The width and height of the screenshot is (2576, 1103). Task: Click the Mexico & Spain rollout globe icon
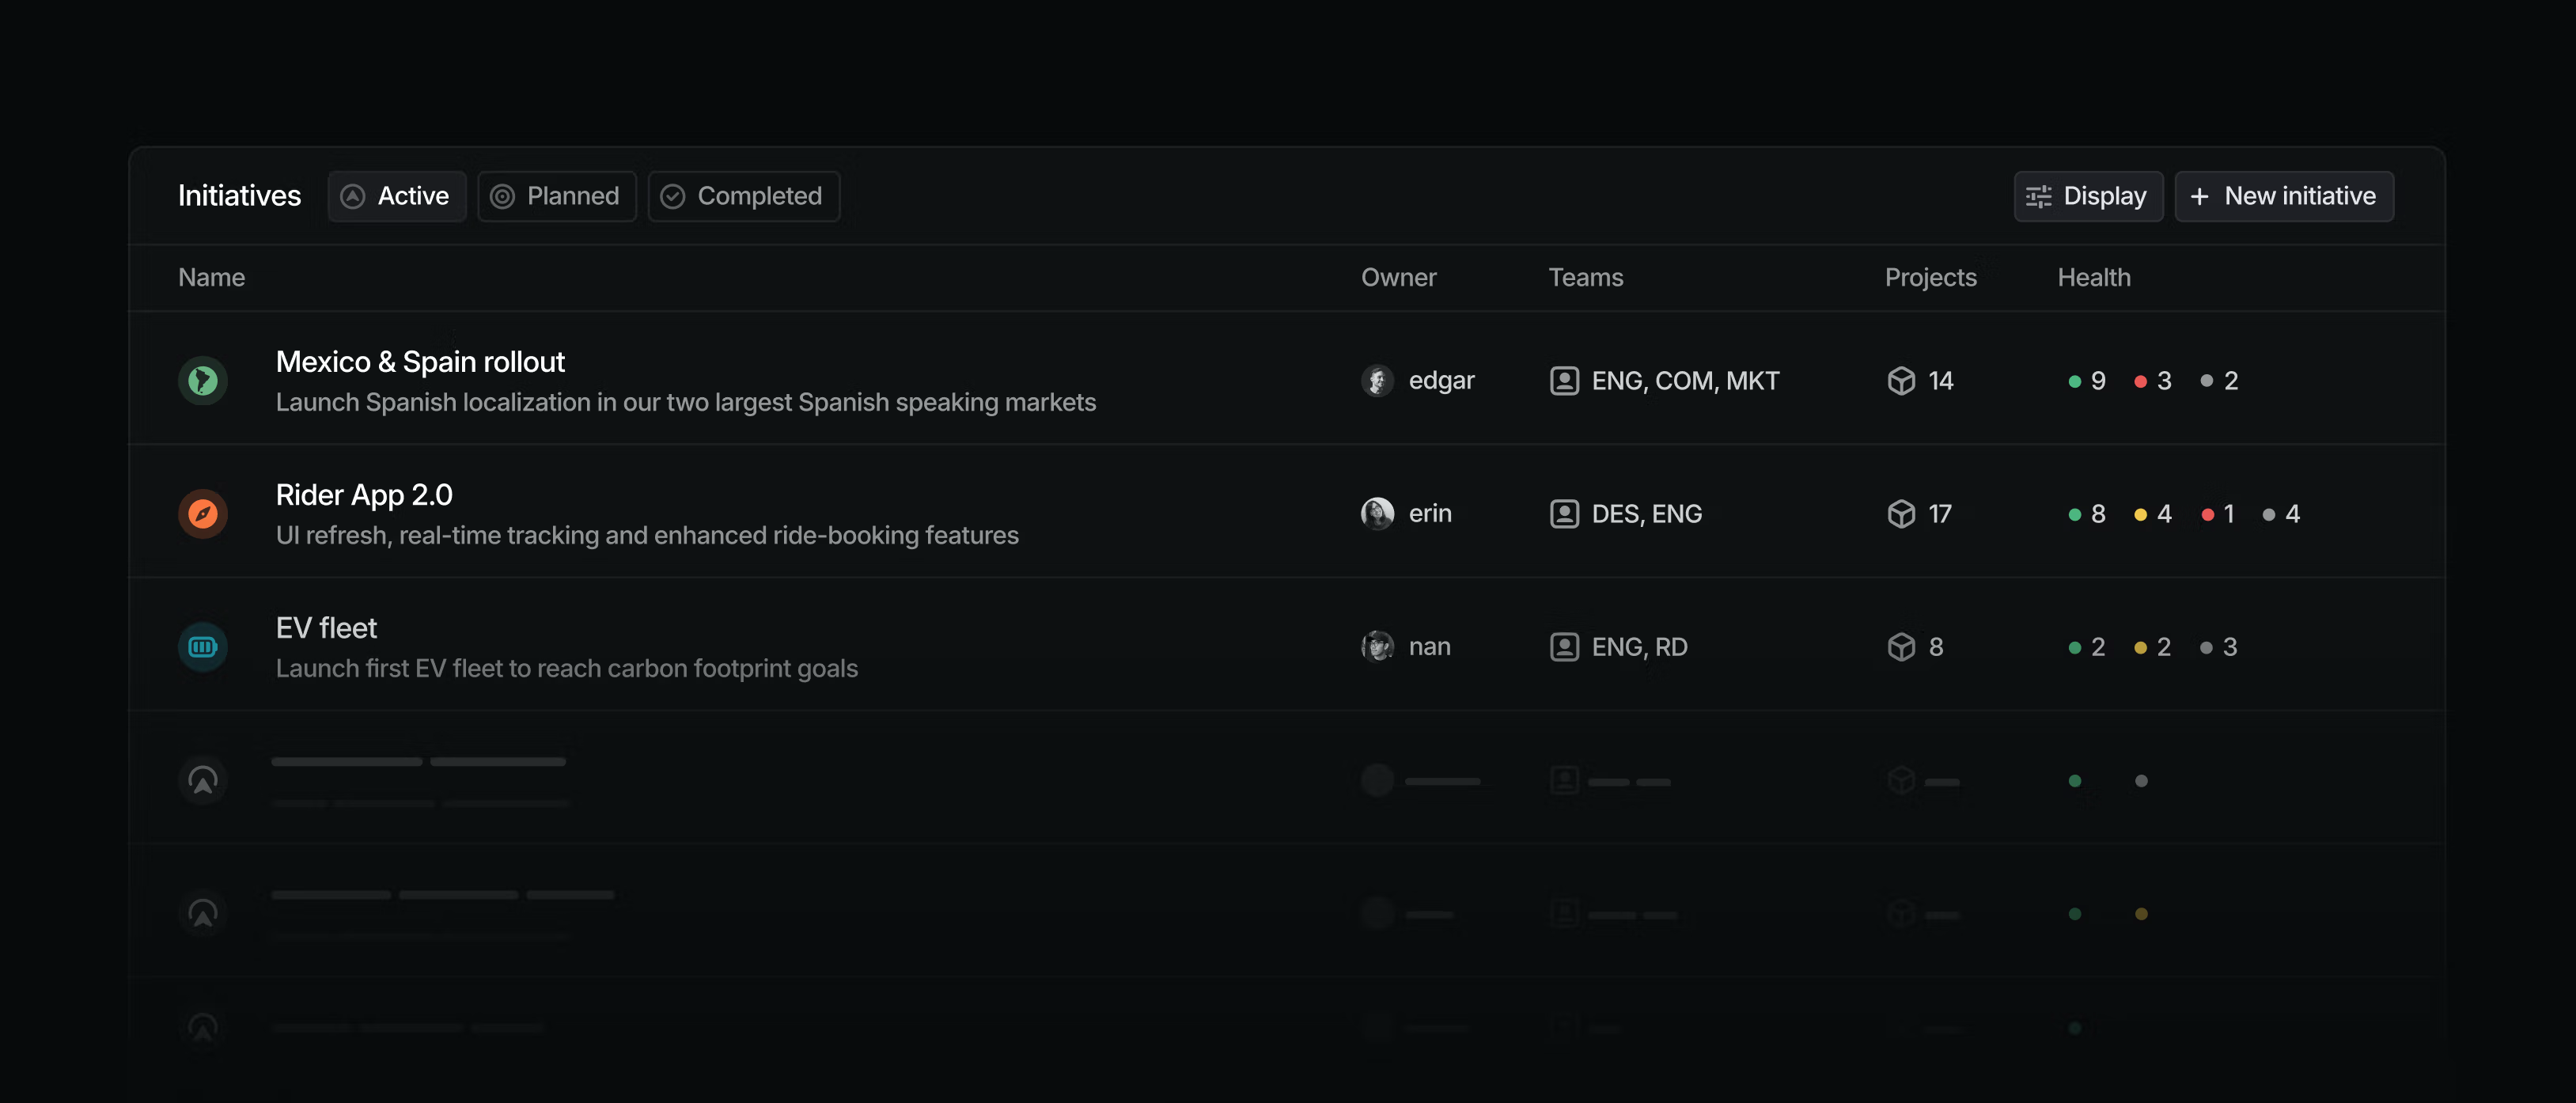(x=203, y=381)
